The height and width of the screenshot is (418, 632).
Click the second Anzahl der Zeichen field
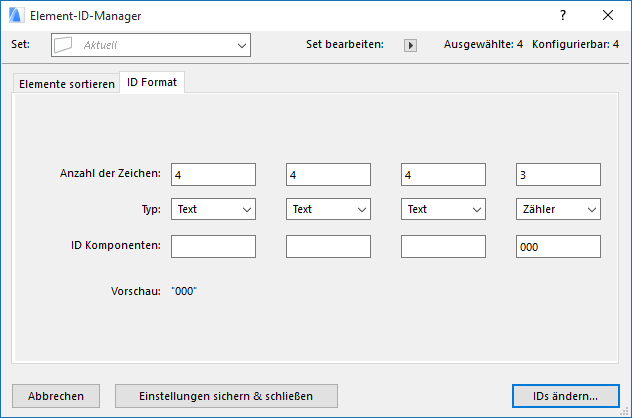328,175
